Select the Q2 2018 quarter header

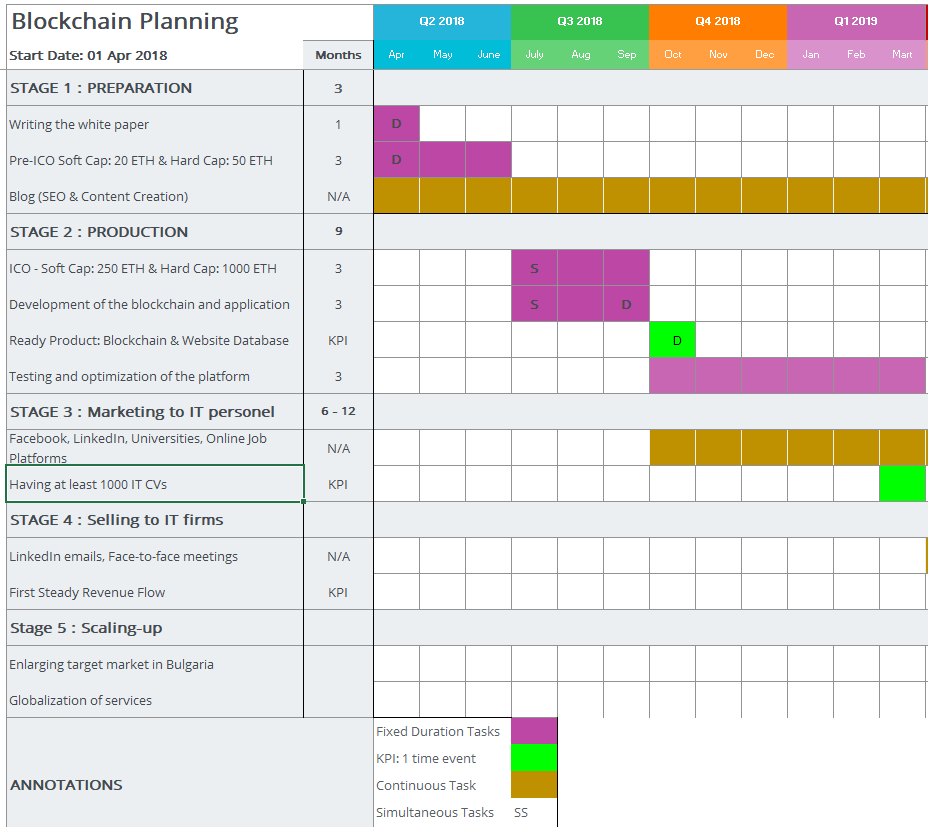tap(441, 20)
